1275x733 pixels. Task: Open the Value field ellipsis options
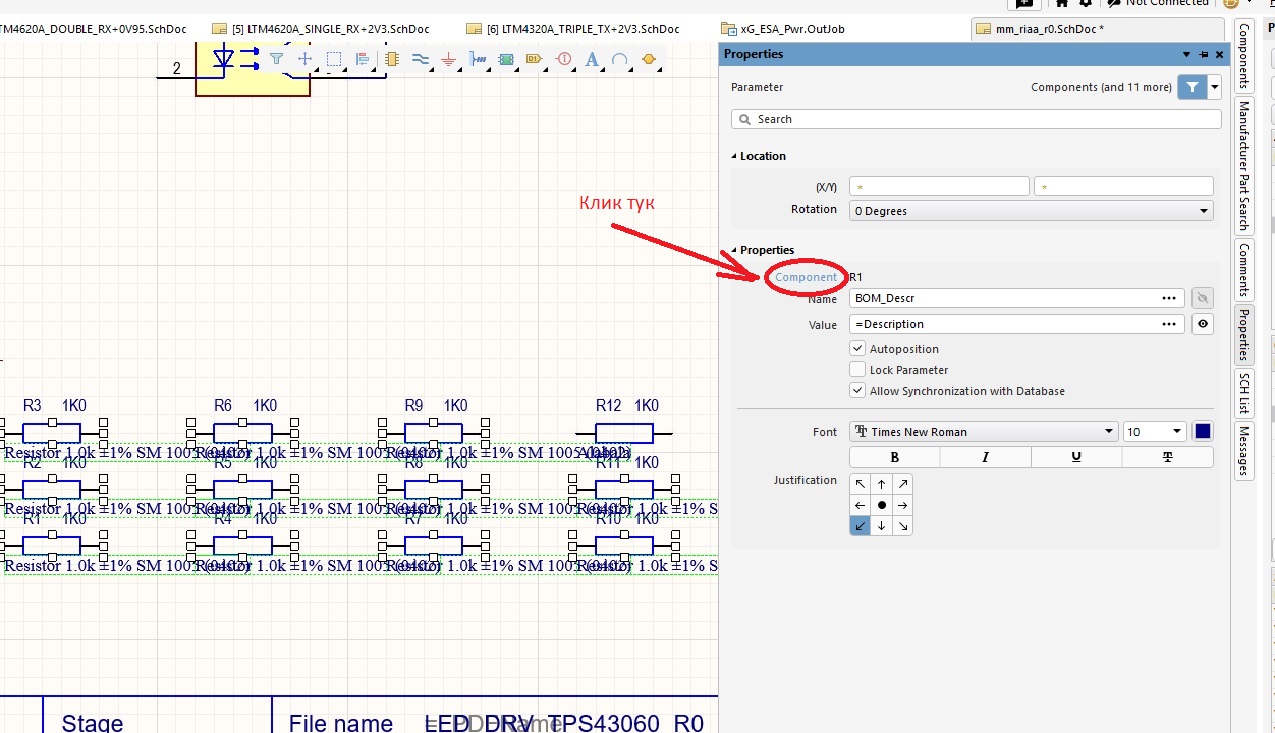1168,324
